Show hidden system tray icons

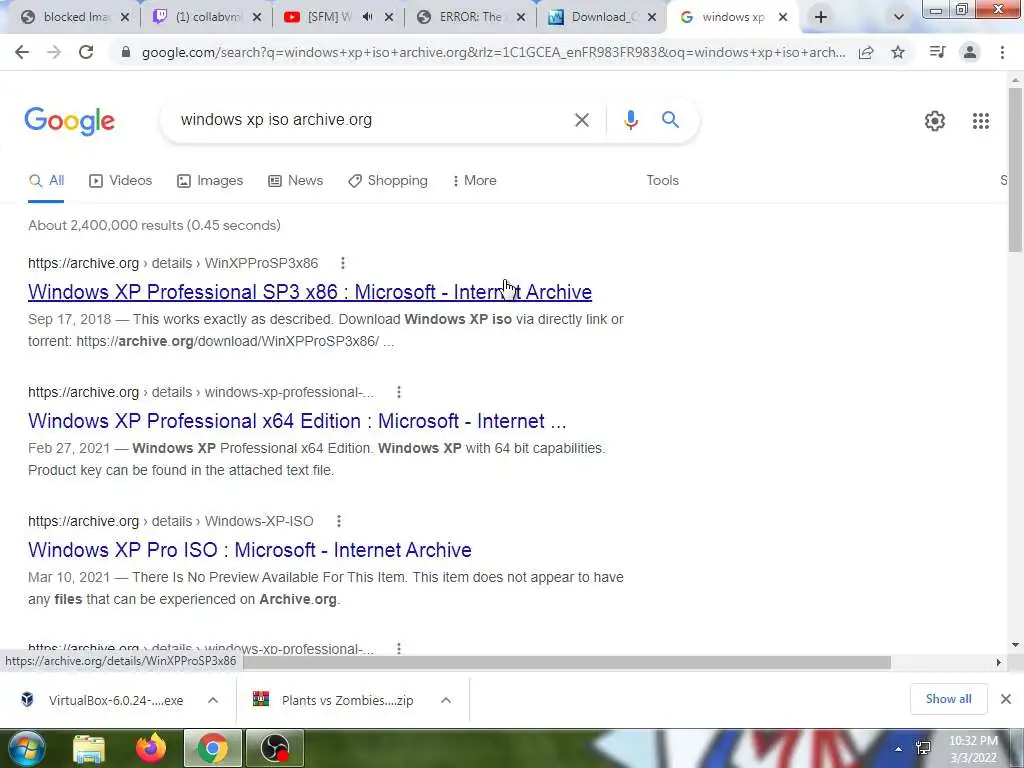pos(899,748)
